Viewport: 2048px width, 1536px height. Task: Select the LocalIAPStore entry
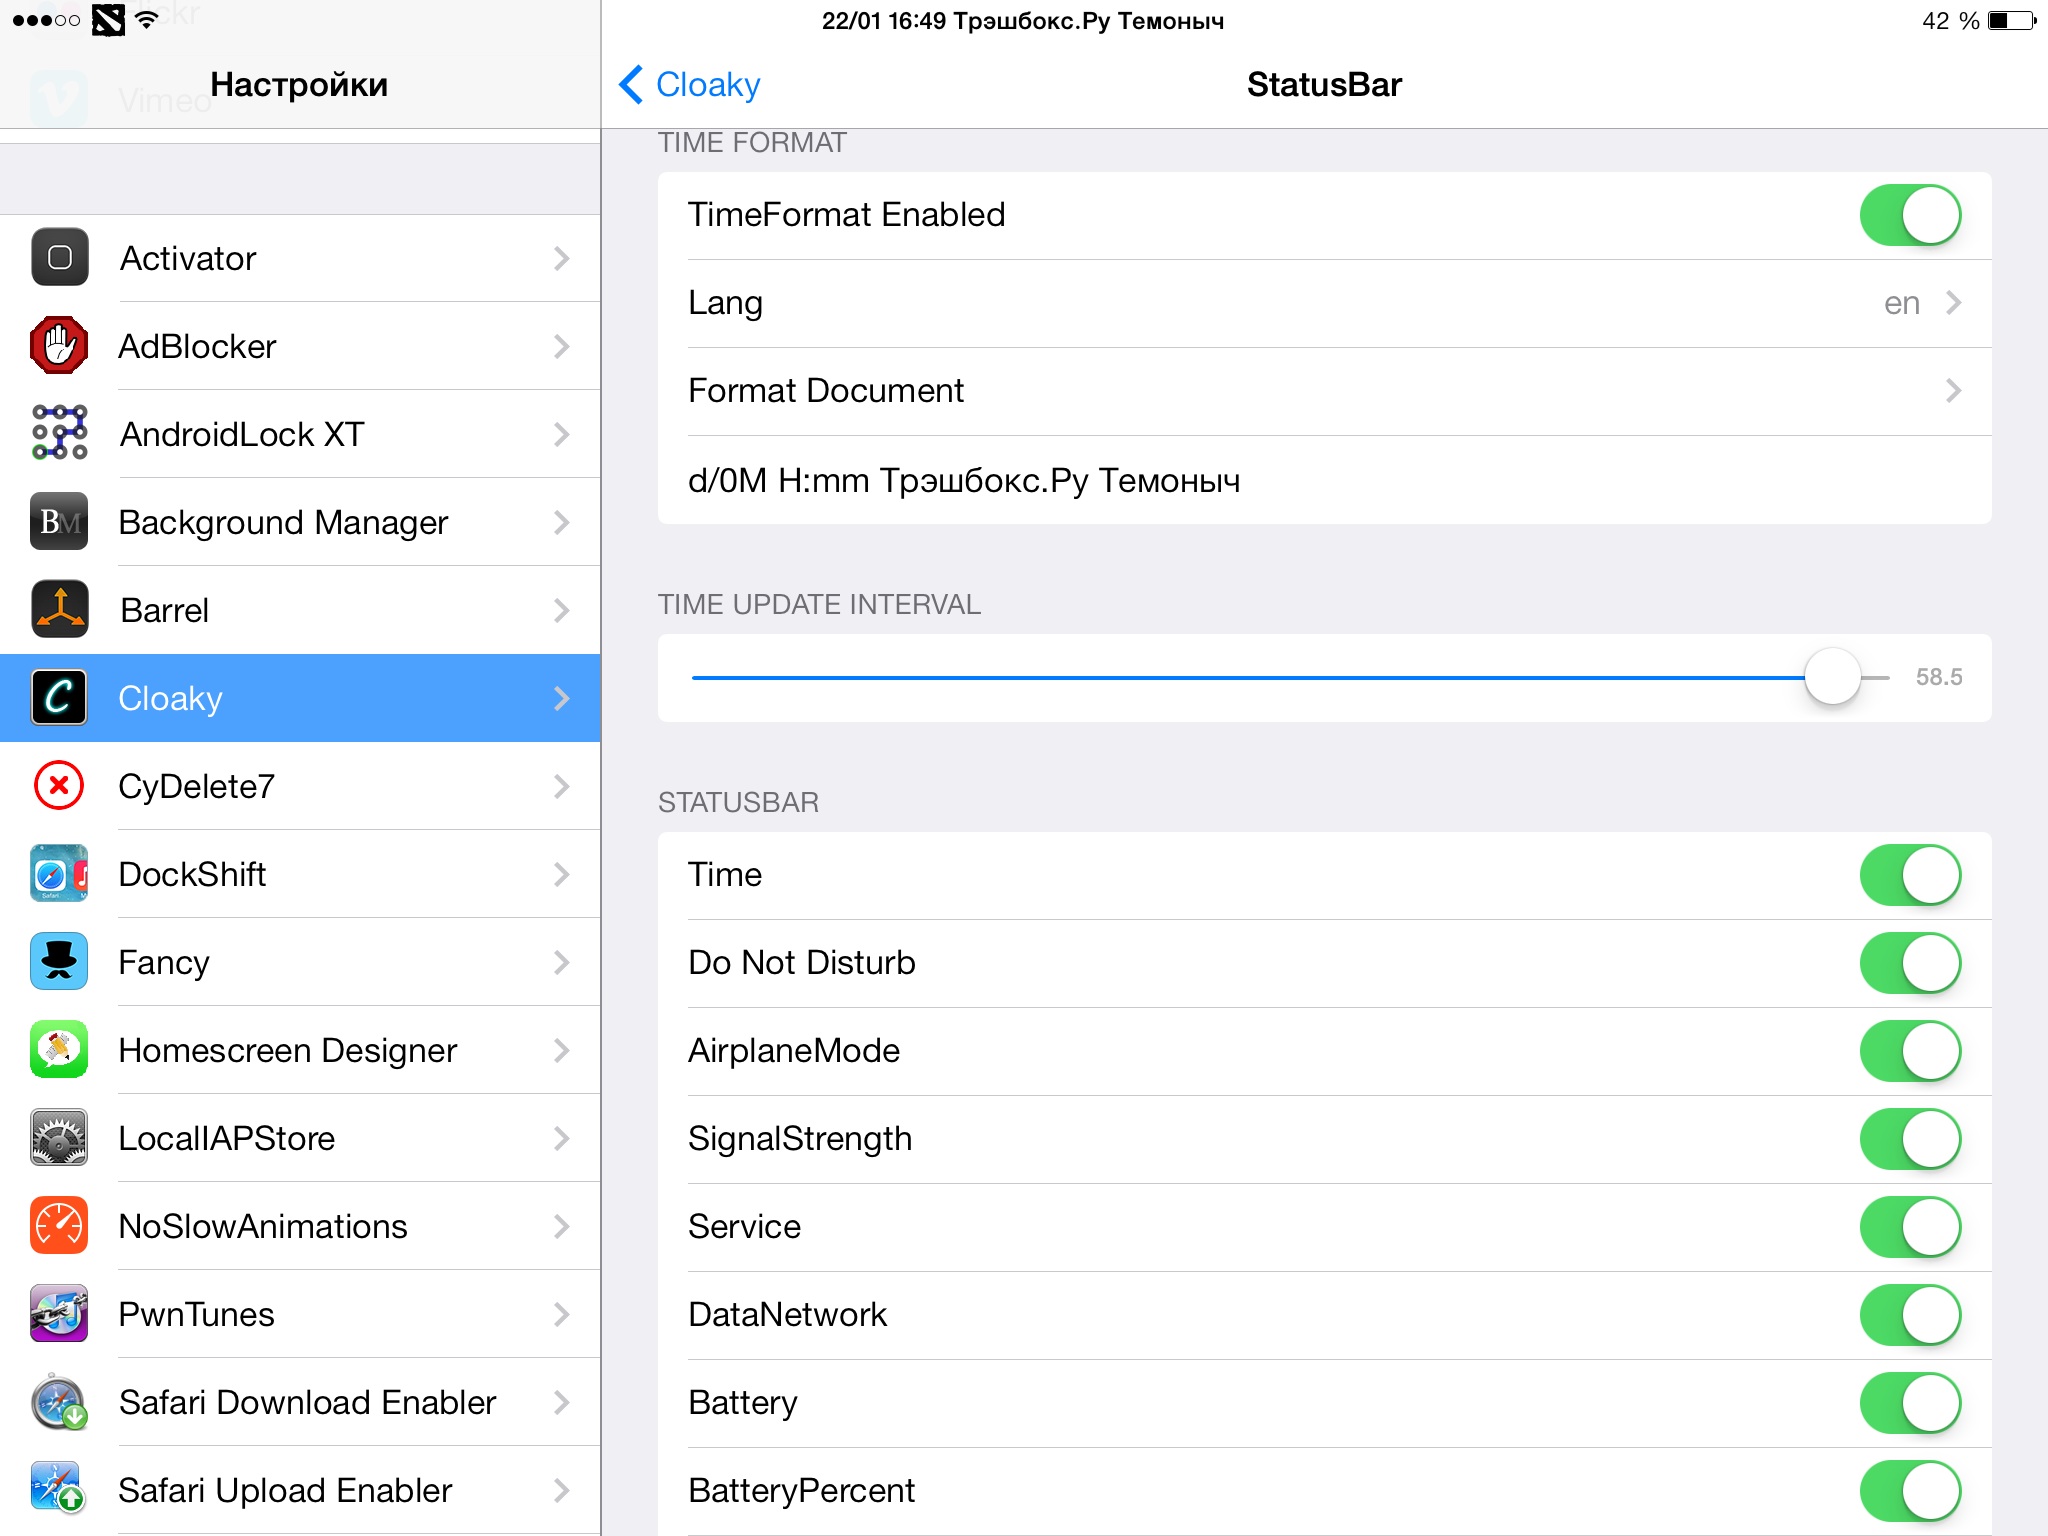(300, 1138)
